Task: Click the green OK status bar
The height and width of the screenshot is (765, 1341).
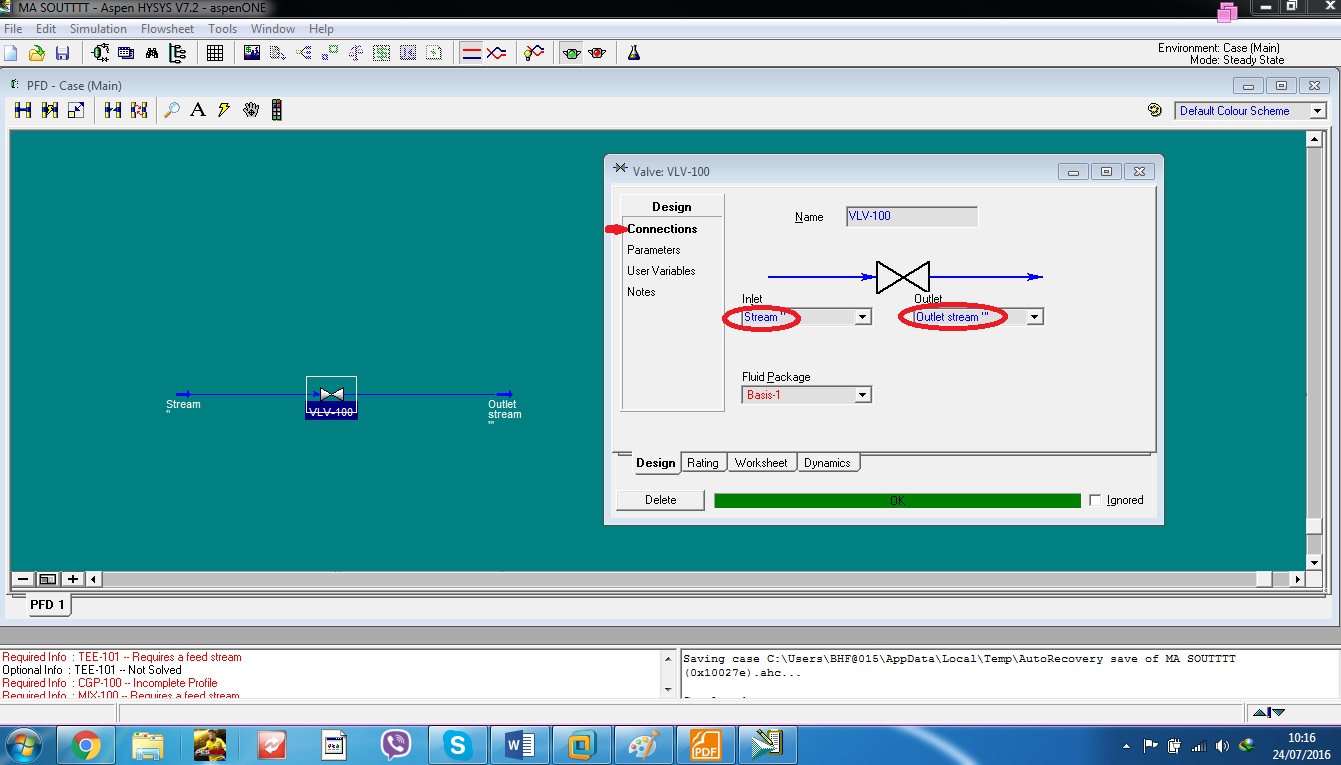Action: tap(897, 499)
